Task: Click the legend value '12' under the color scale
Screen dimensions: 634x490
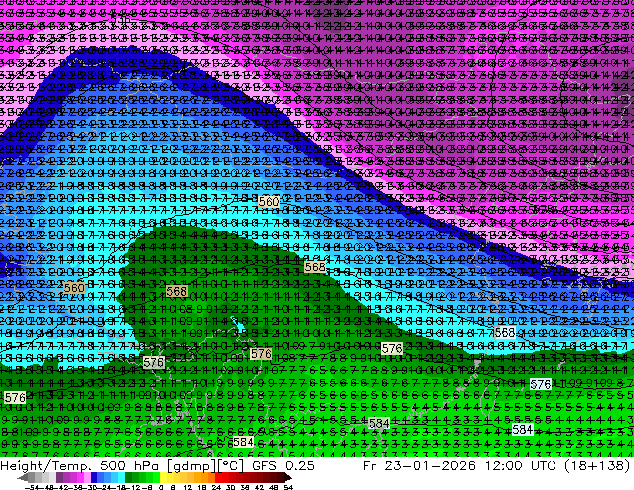Action: (x=188, y=487)
